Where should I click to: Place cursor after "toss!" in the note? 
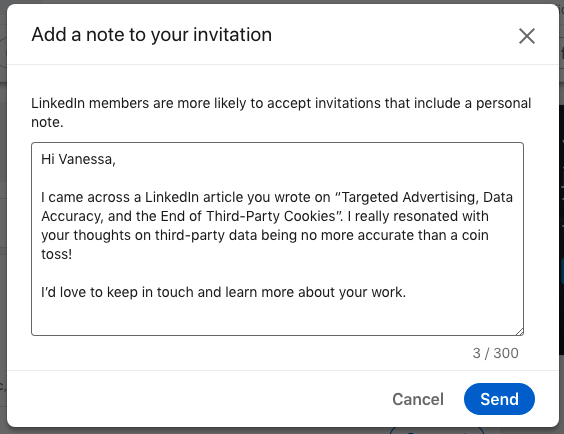click(72, 254)
